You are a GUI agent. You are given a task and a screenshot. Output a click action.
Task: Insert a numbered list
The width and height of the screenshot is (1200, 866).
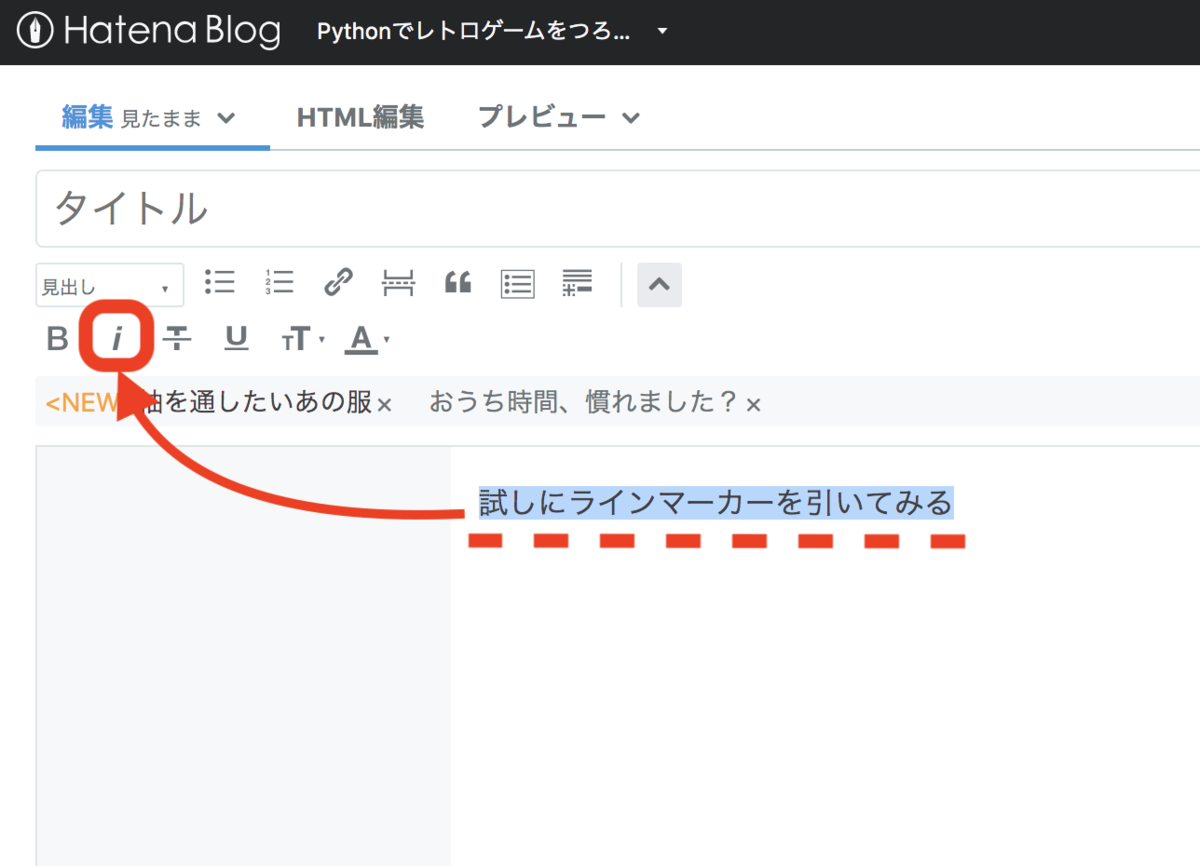click(x=279, y=283)
